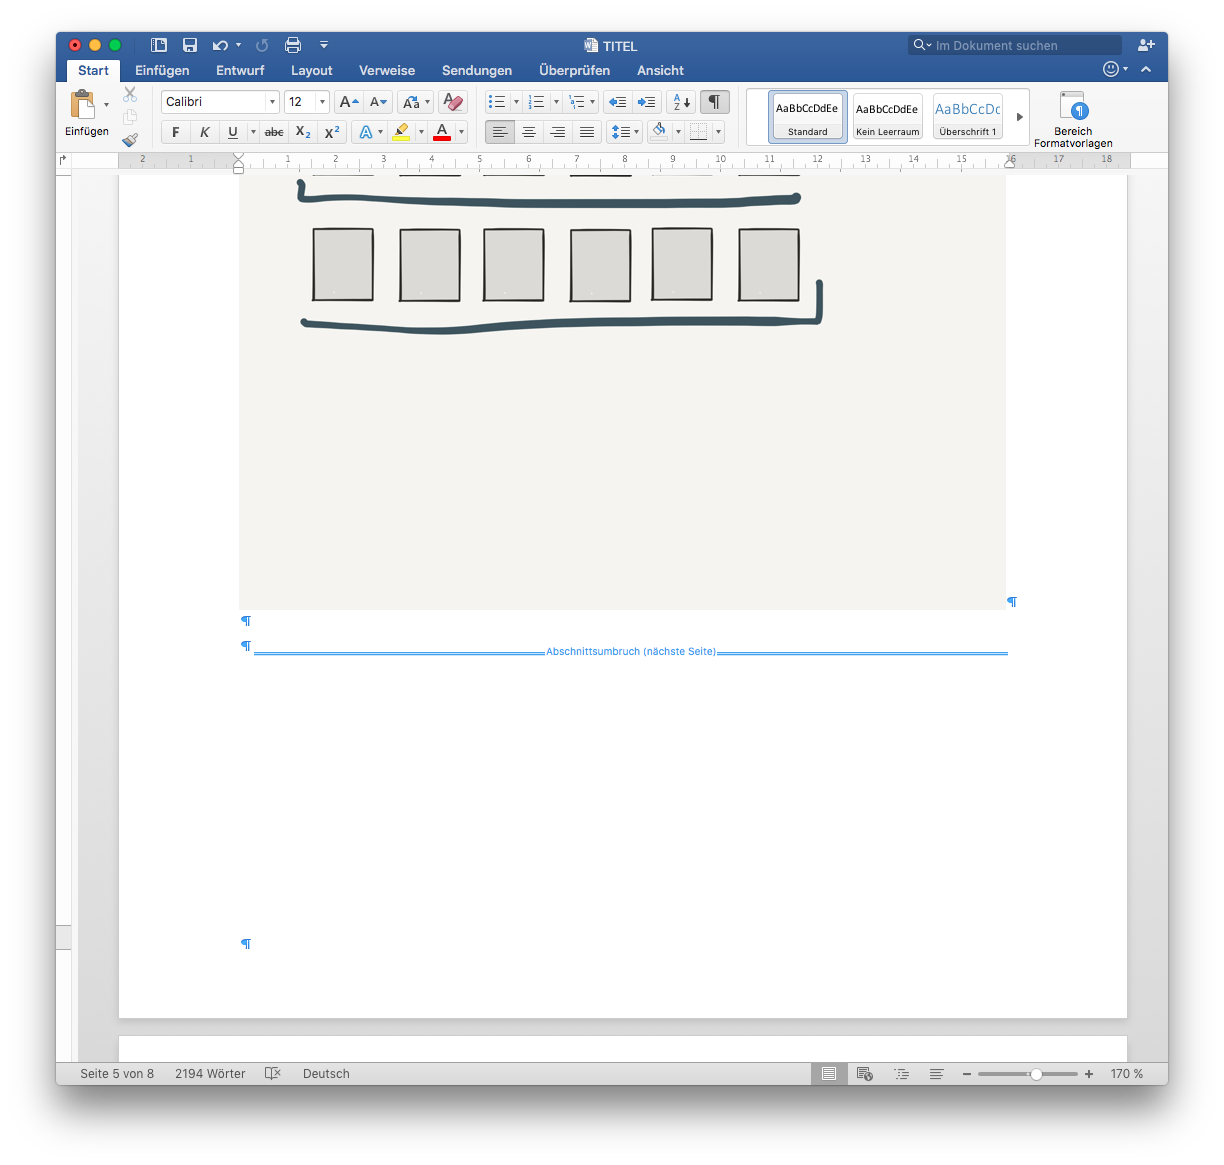Click the spelling check icon in status bar

coord(273,1073)
